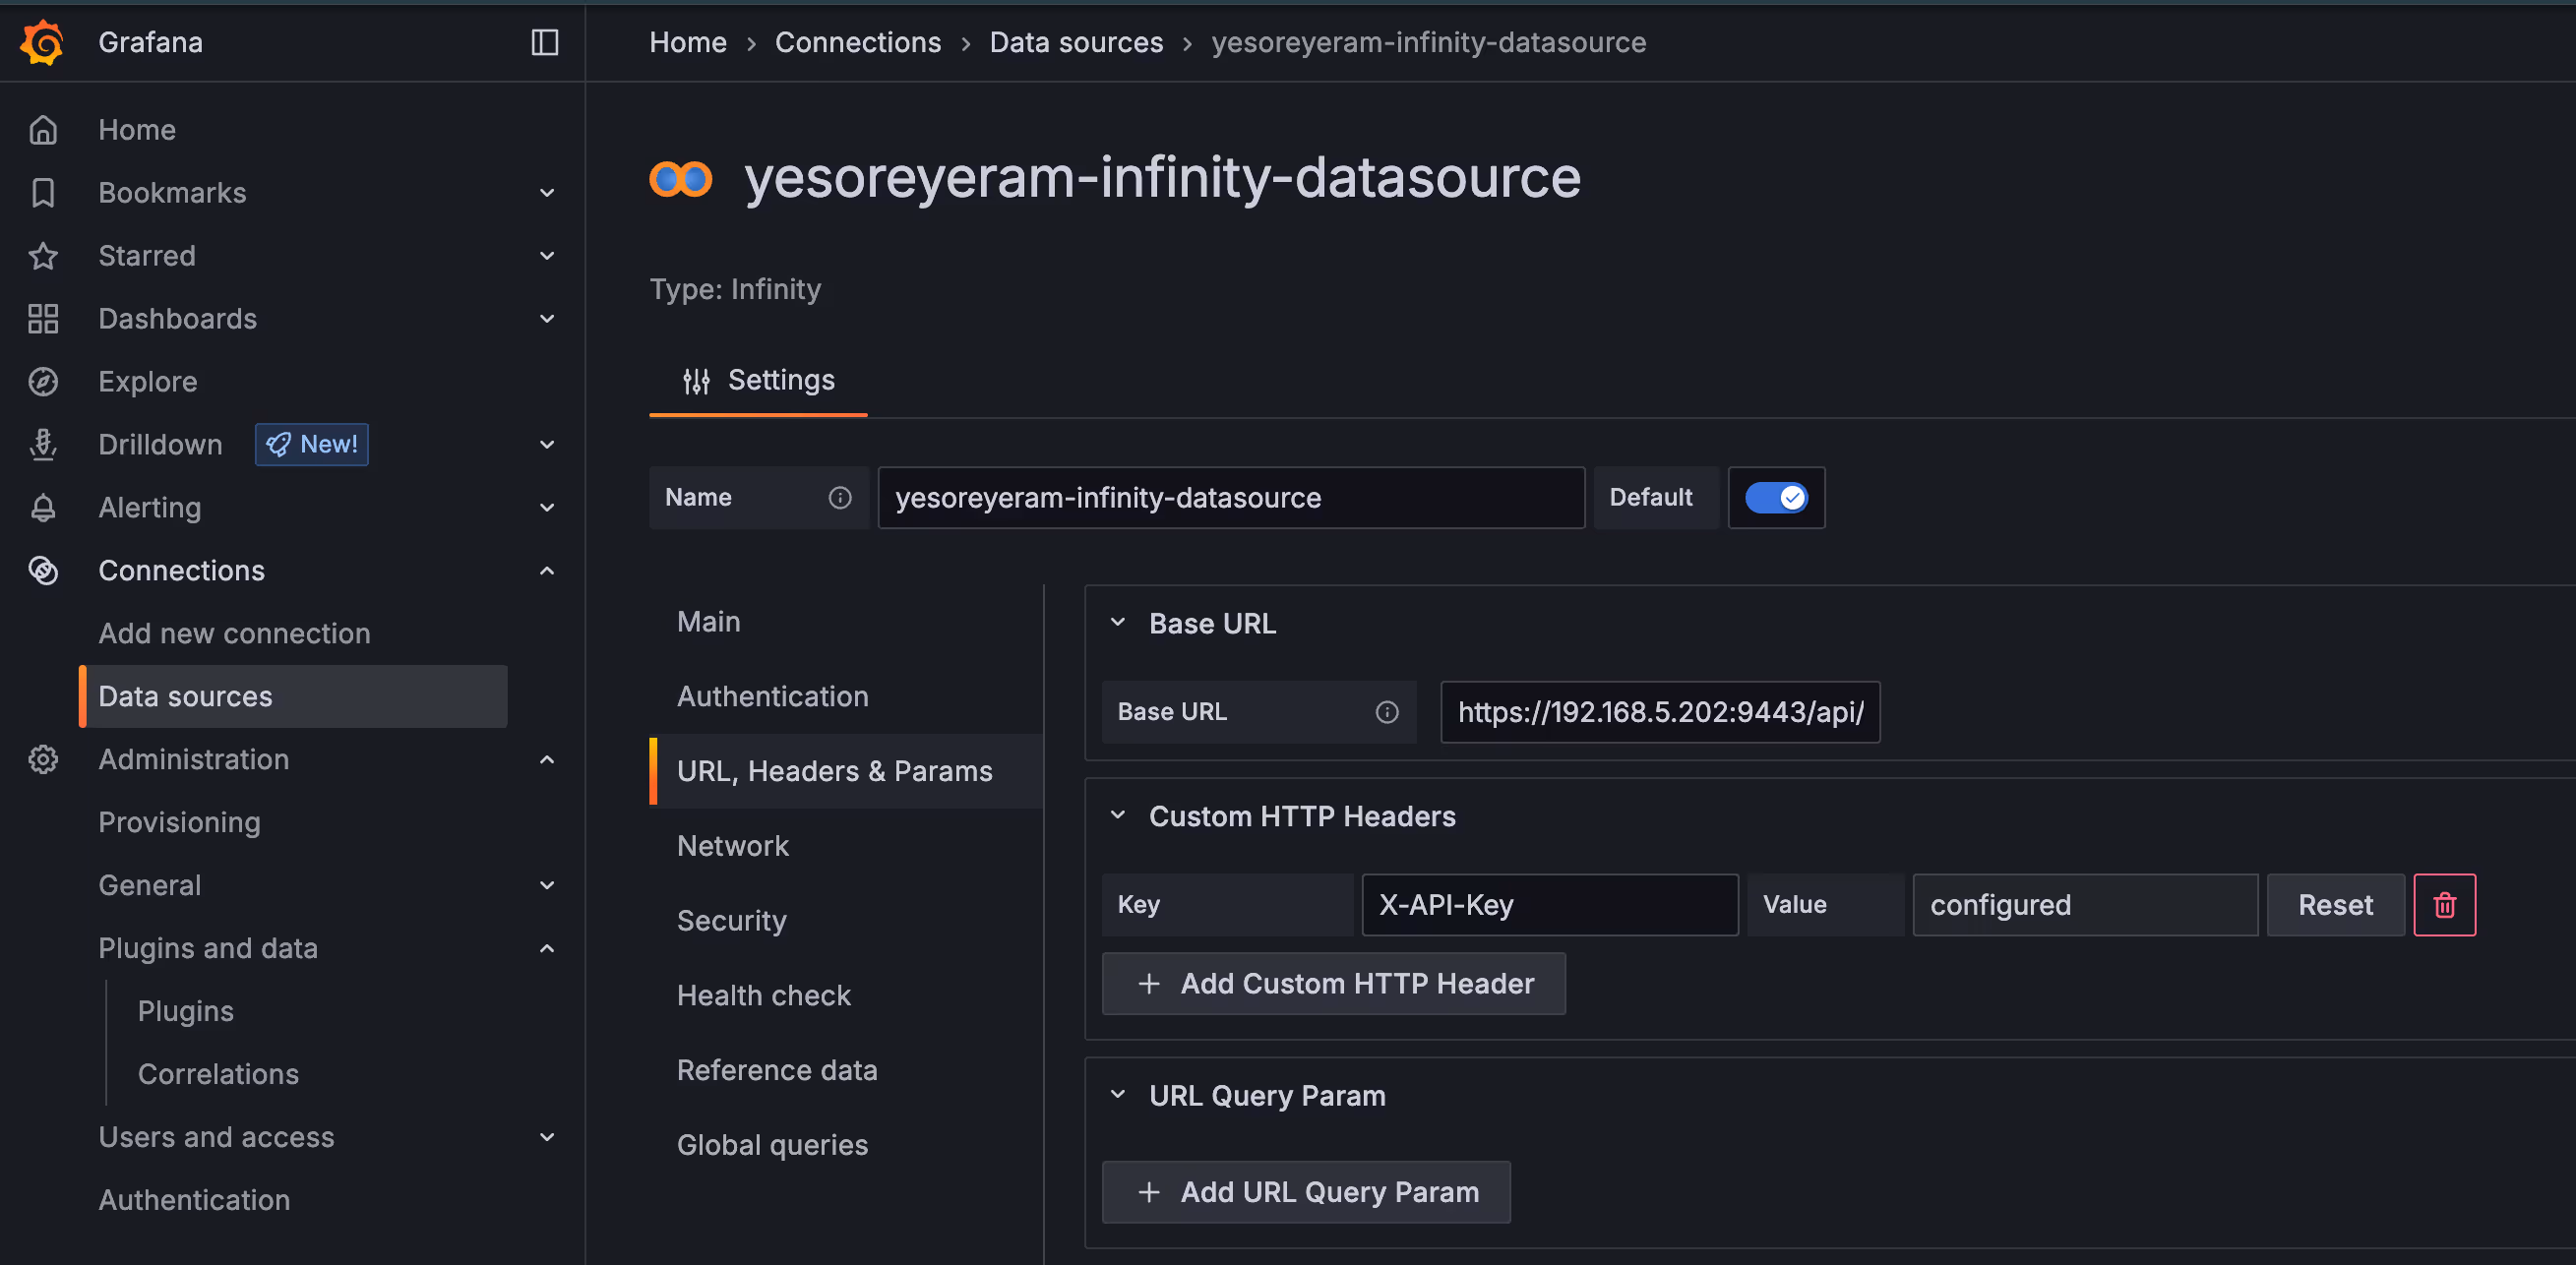Screen dimensions: 2576x1265
Task: Click the dock menu sidebar icon
Action: (544, 42)
